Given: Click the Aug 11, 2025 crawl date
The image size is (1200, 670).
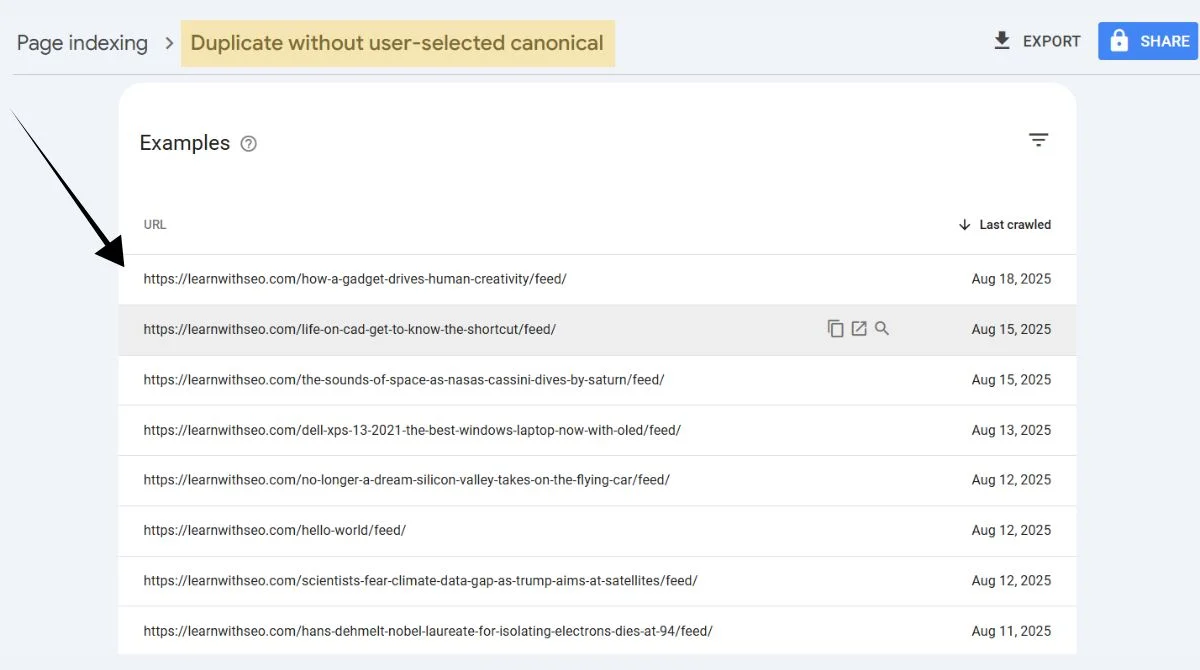Looking at the screenshot, I should 1011,631.
